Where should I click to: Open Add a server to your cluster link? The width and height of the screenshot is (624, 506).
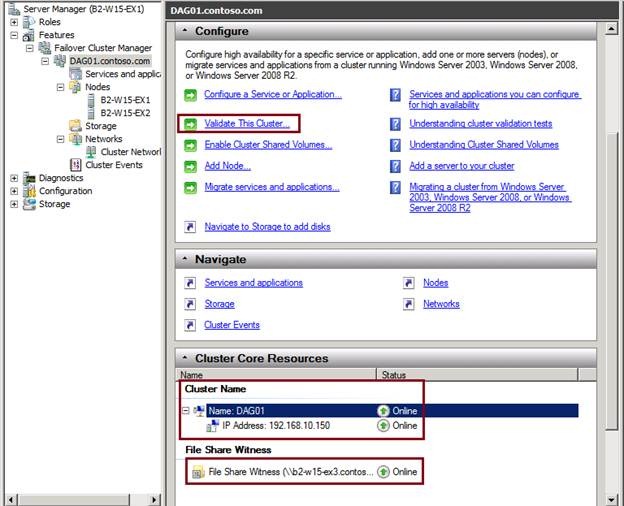[x=462, y=166]
